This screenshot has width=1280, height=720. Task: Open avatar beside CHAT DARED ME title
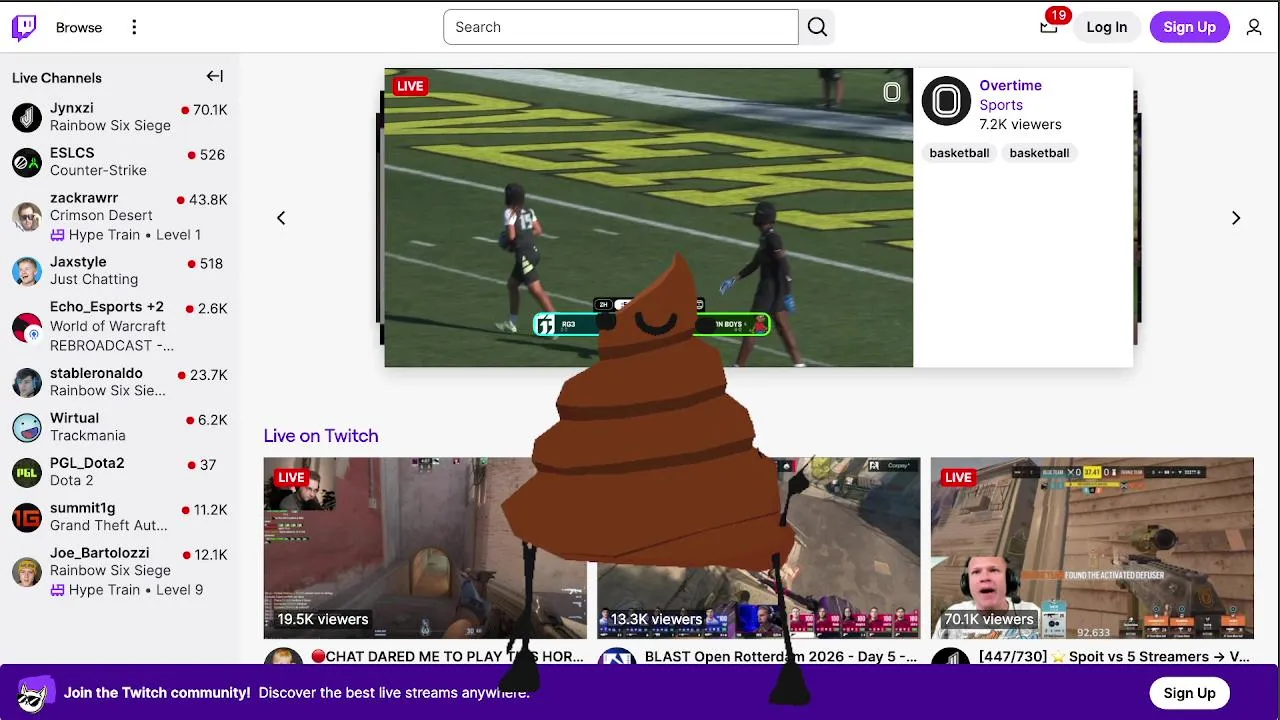click(284, 658)
